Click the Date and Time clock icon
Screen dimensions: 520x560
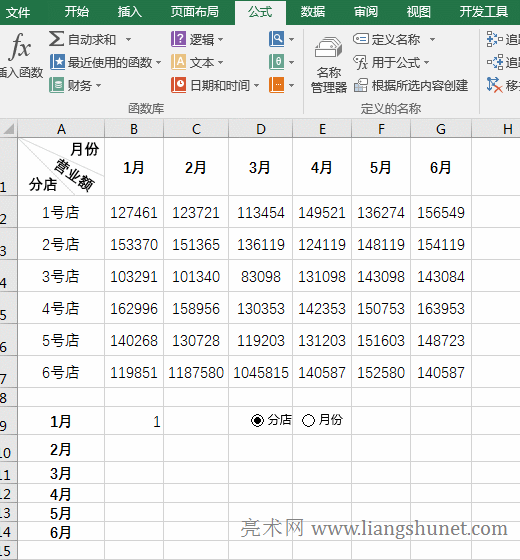pos(179,85)
